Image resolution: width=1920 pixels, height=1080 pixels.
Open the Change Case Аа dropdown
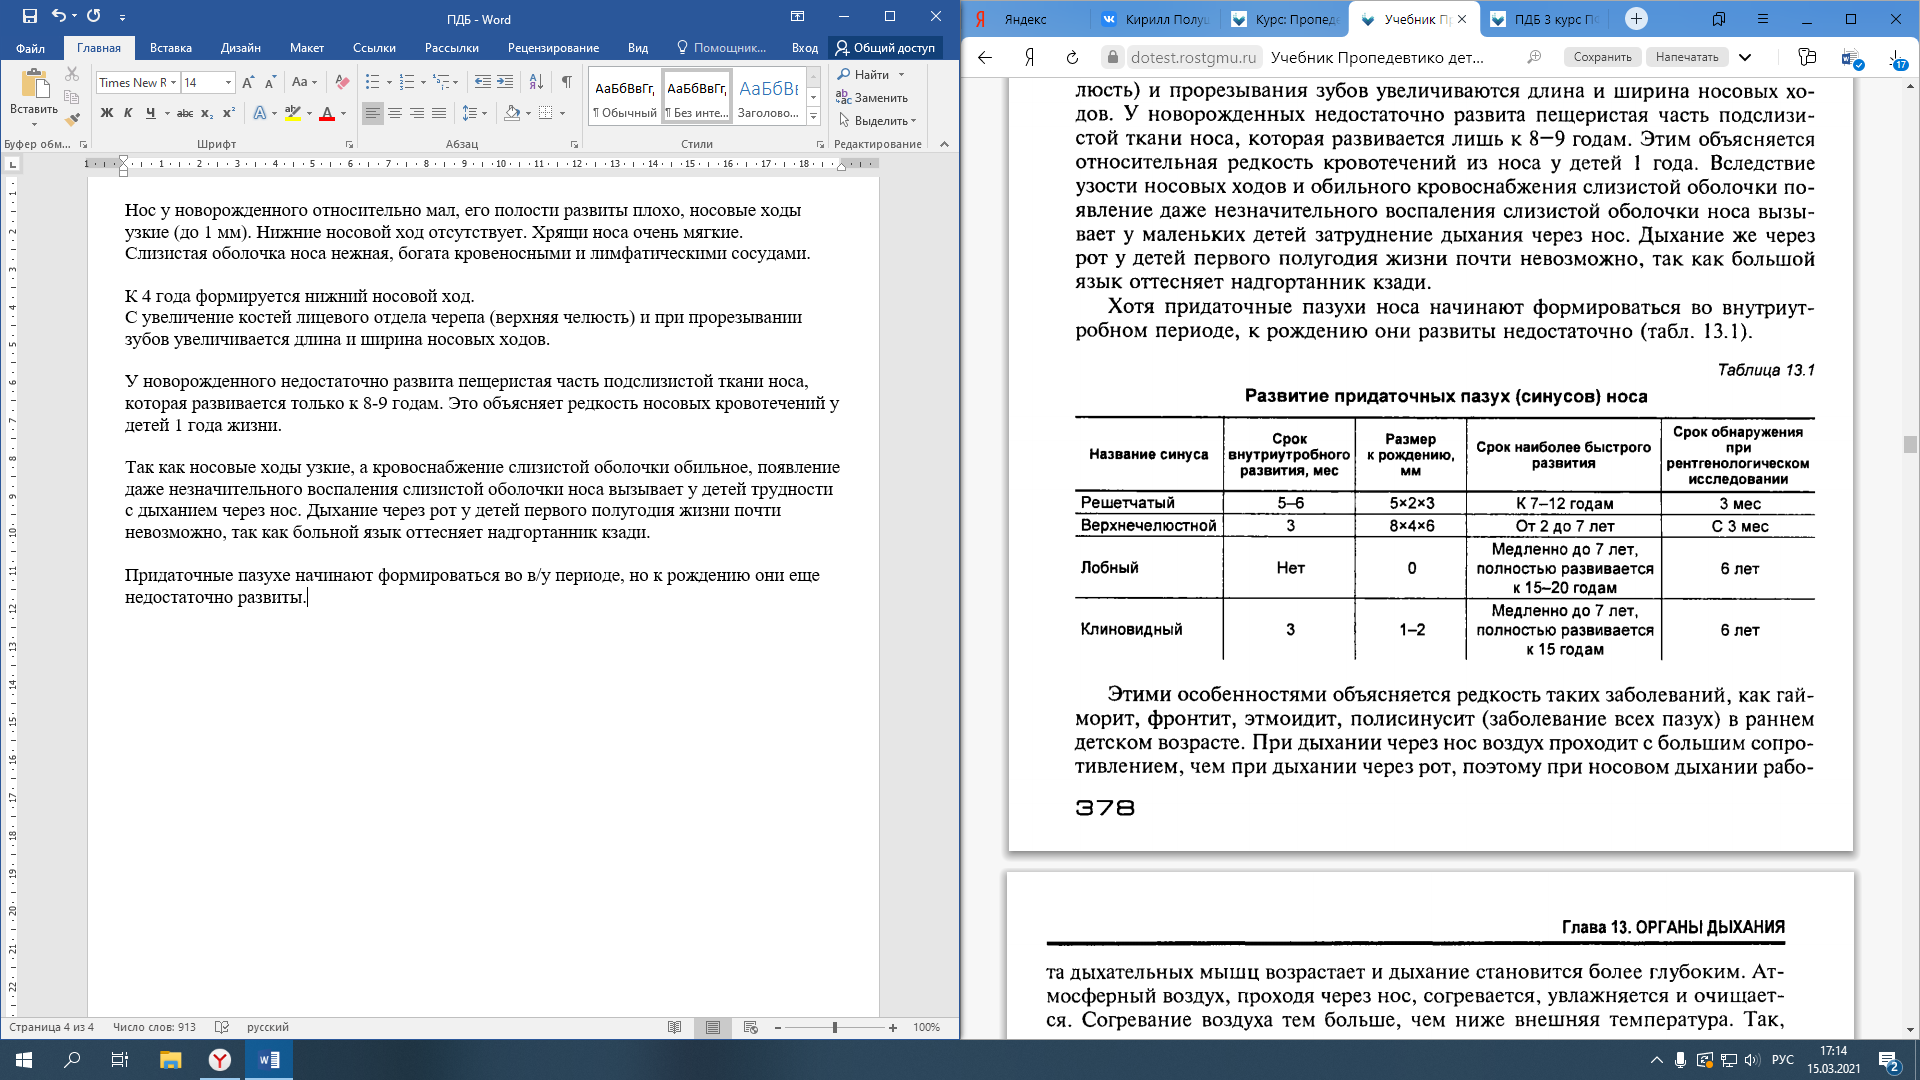(x=304, y=82)
